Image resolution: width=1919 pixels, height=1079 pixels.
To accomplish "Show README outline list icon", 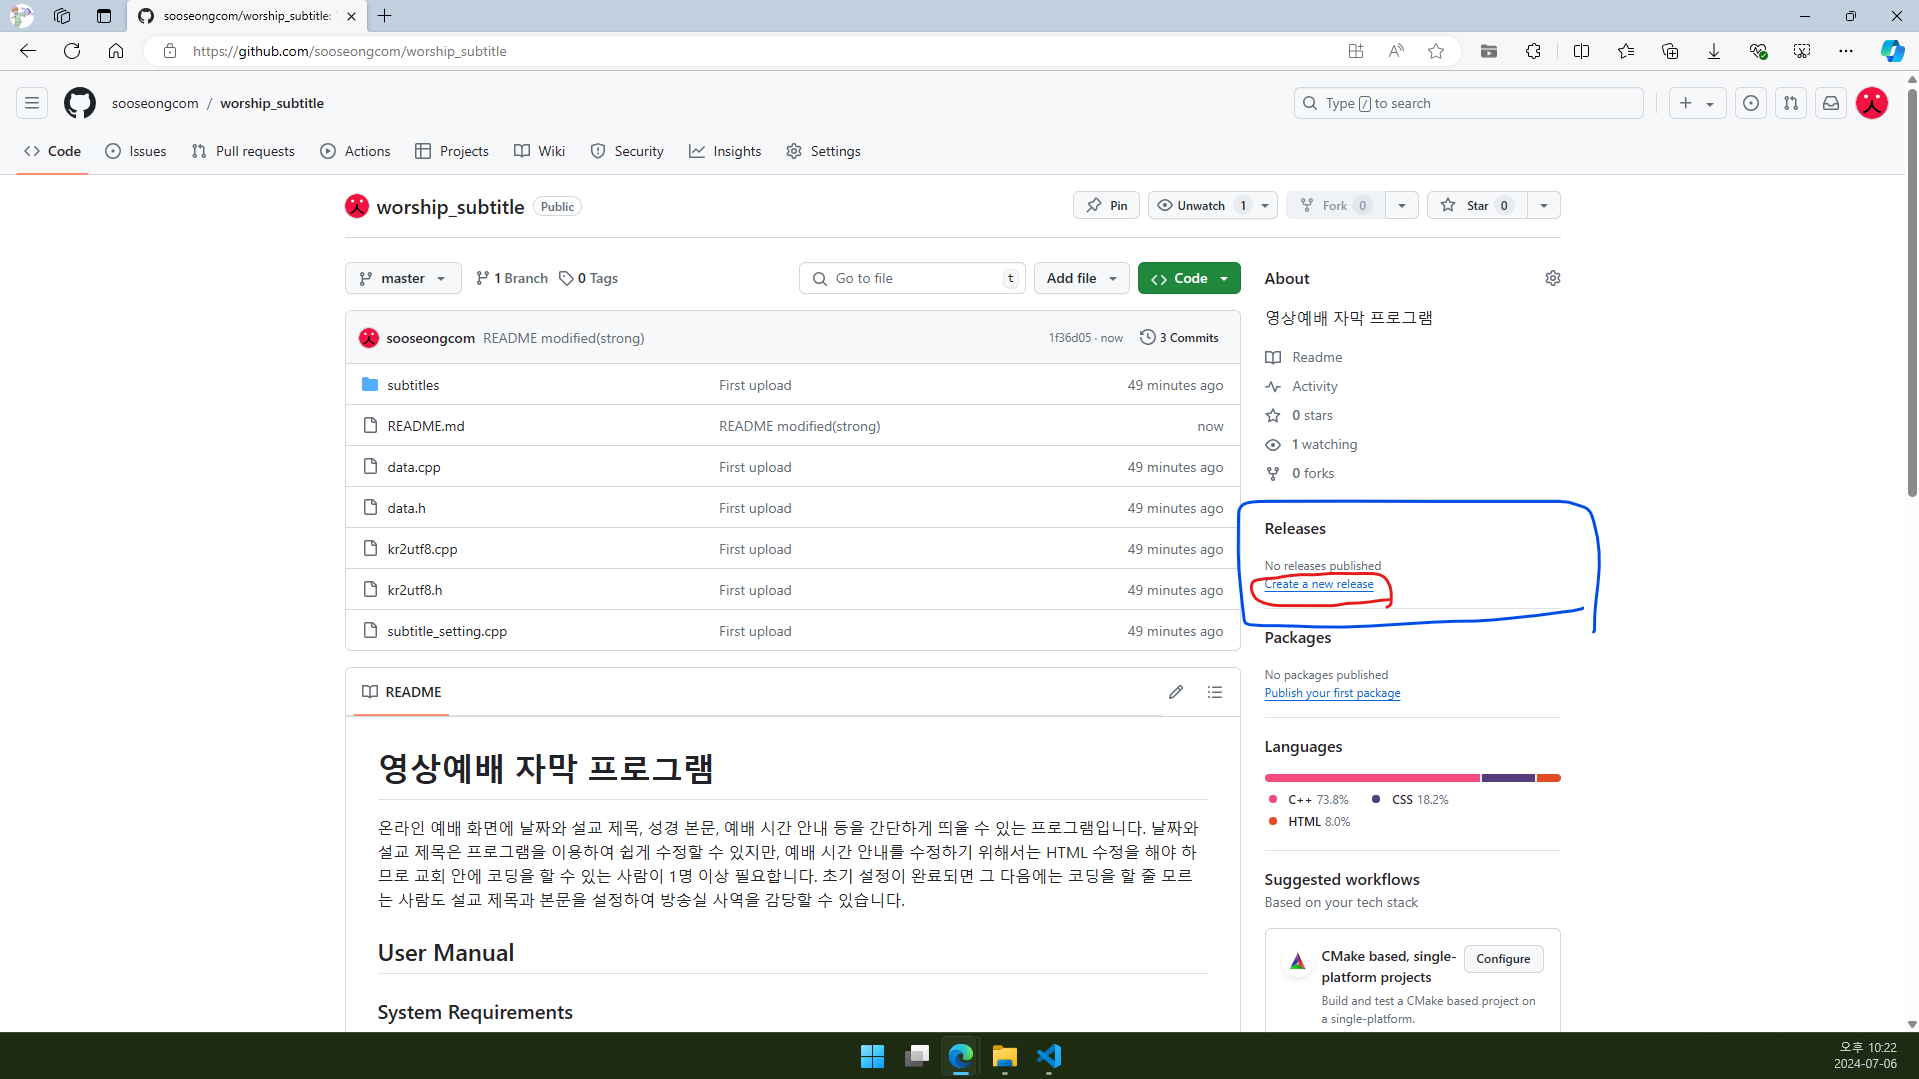I will 1215,692.
